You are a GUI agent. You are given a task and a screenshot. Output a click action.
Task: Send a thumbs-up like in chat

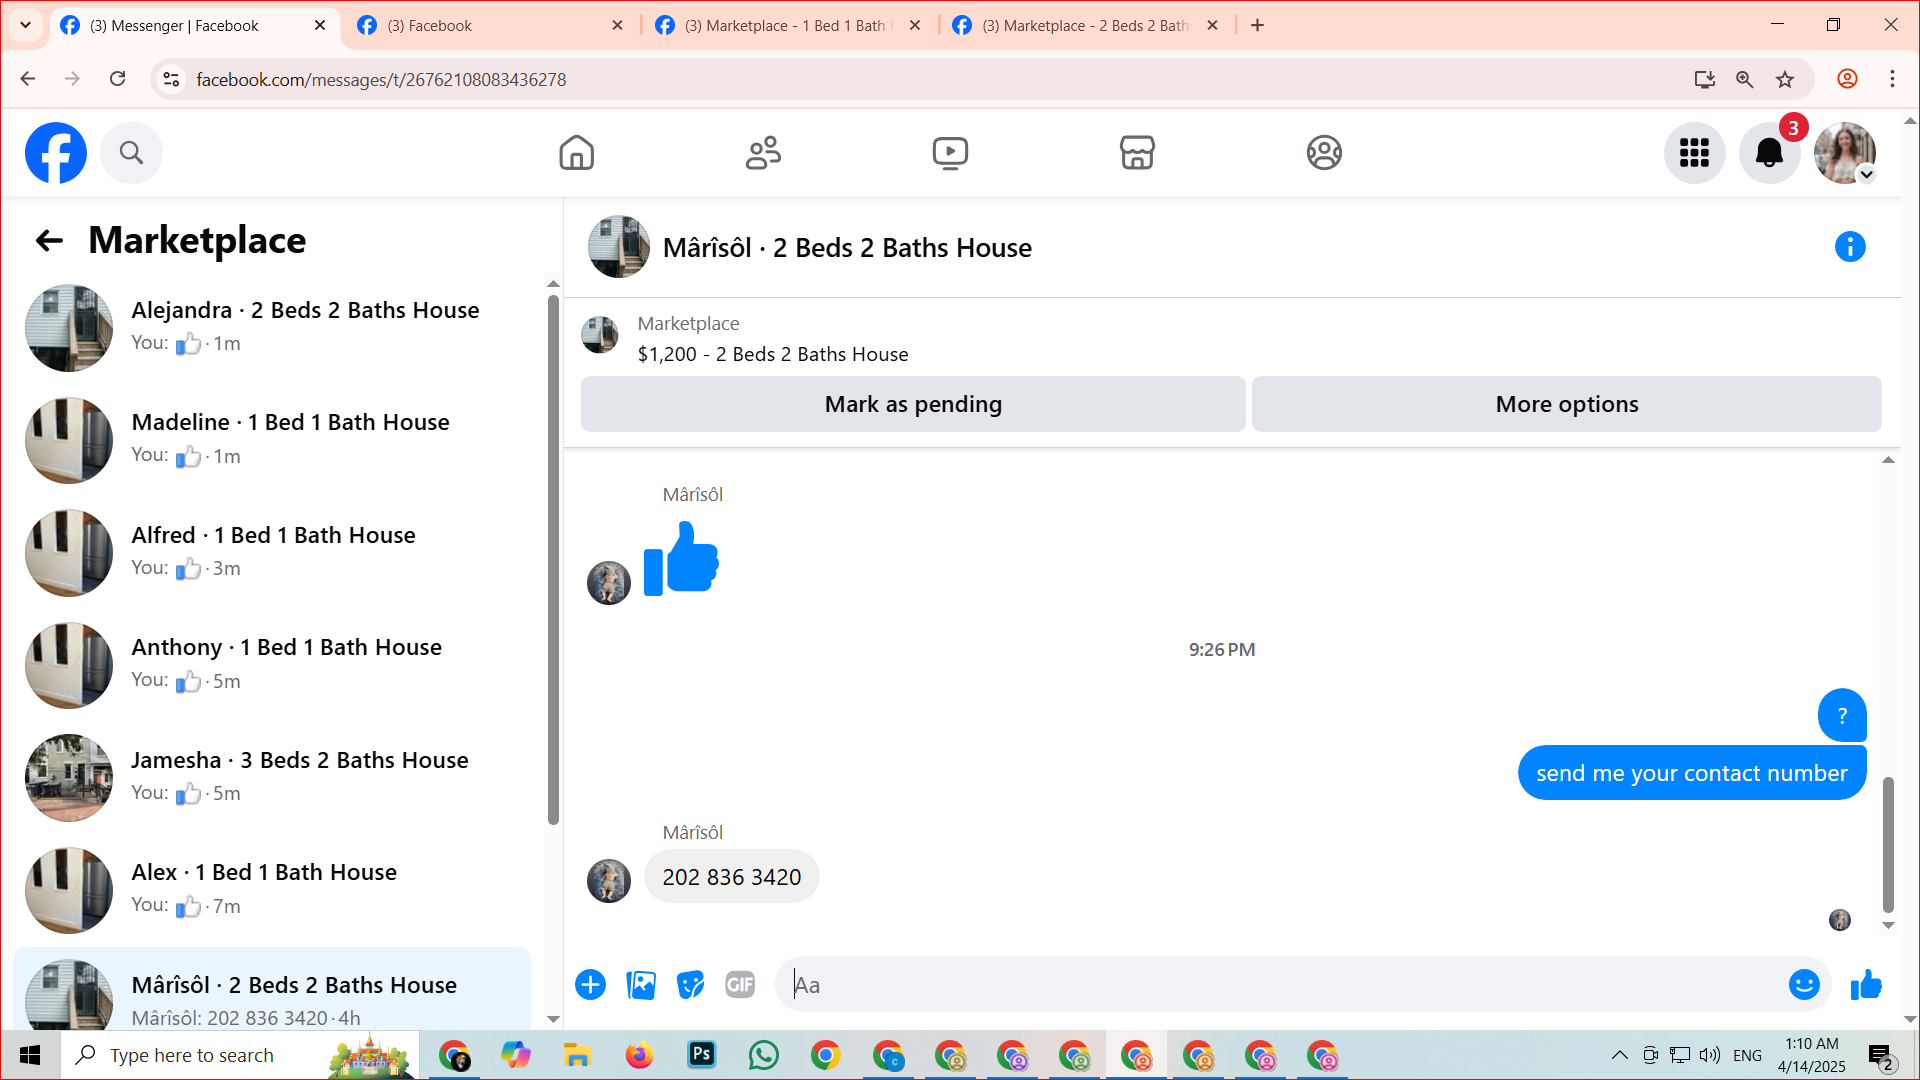tap(1866, 985)
